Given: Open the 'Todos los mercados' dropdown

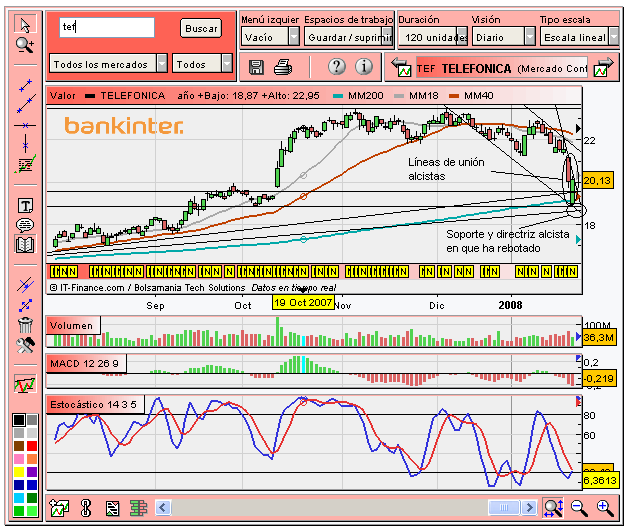Looking at the screenshot, I should [108, 64].
